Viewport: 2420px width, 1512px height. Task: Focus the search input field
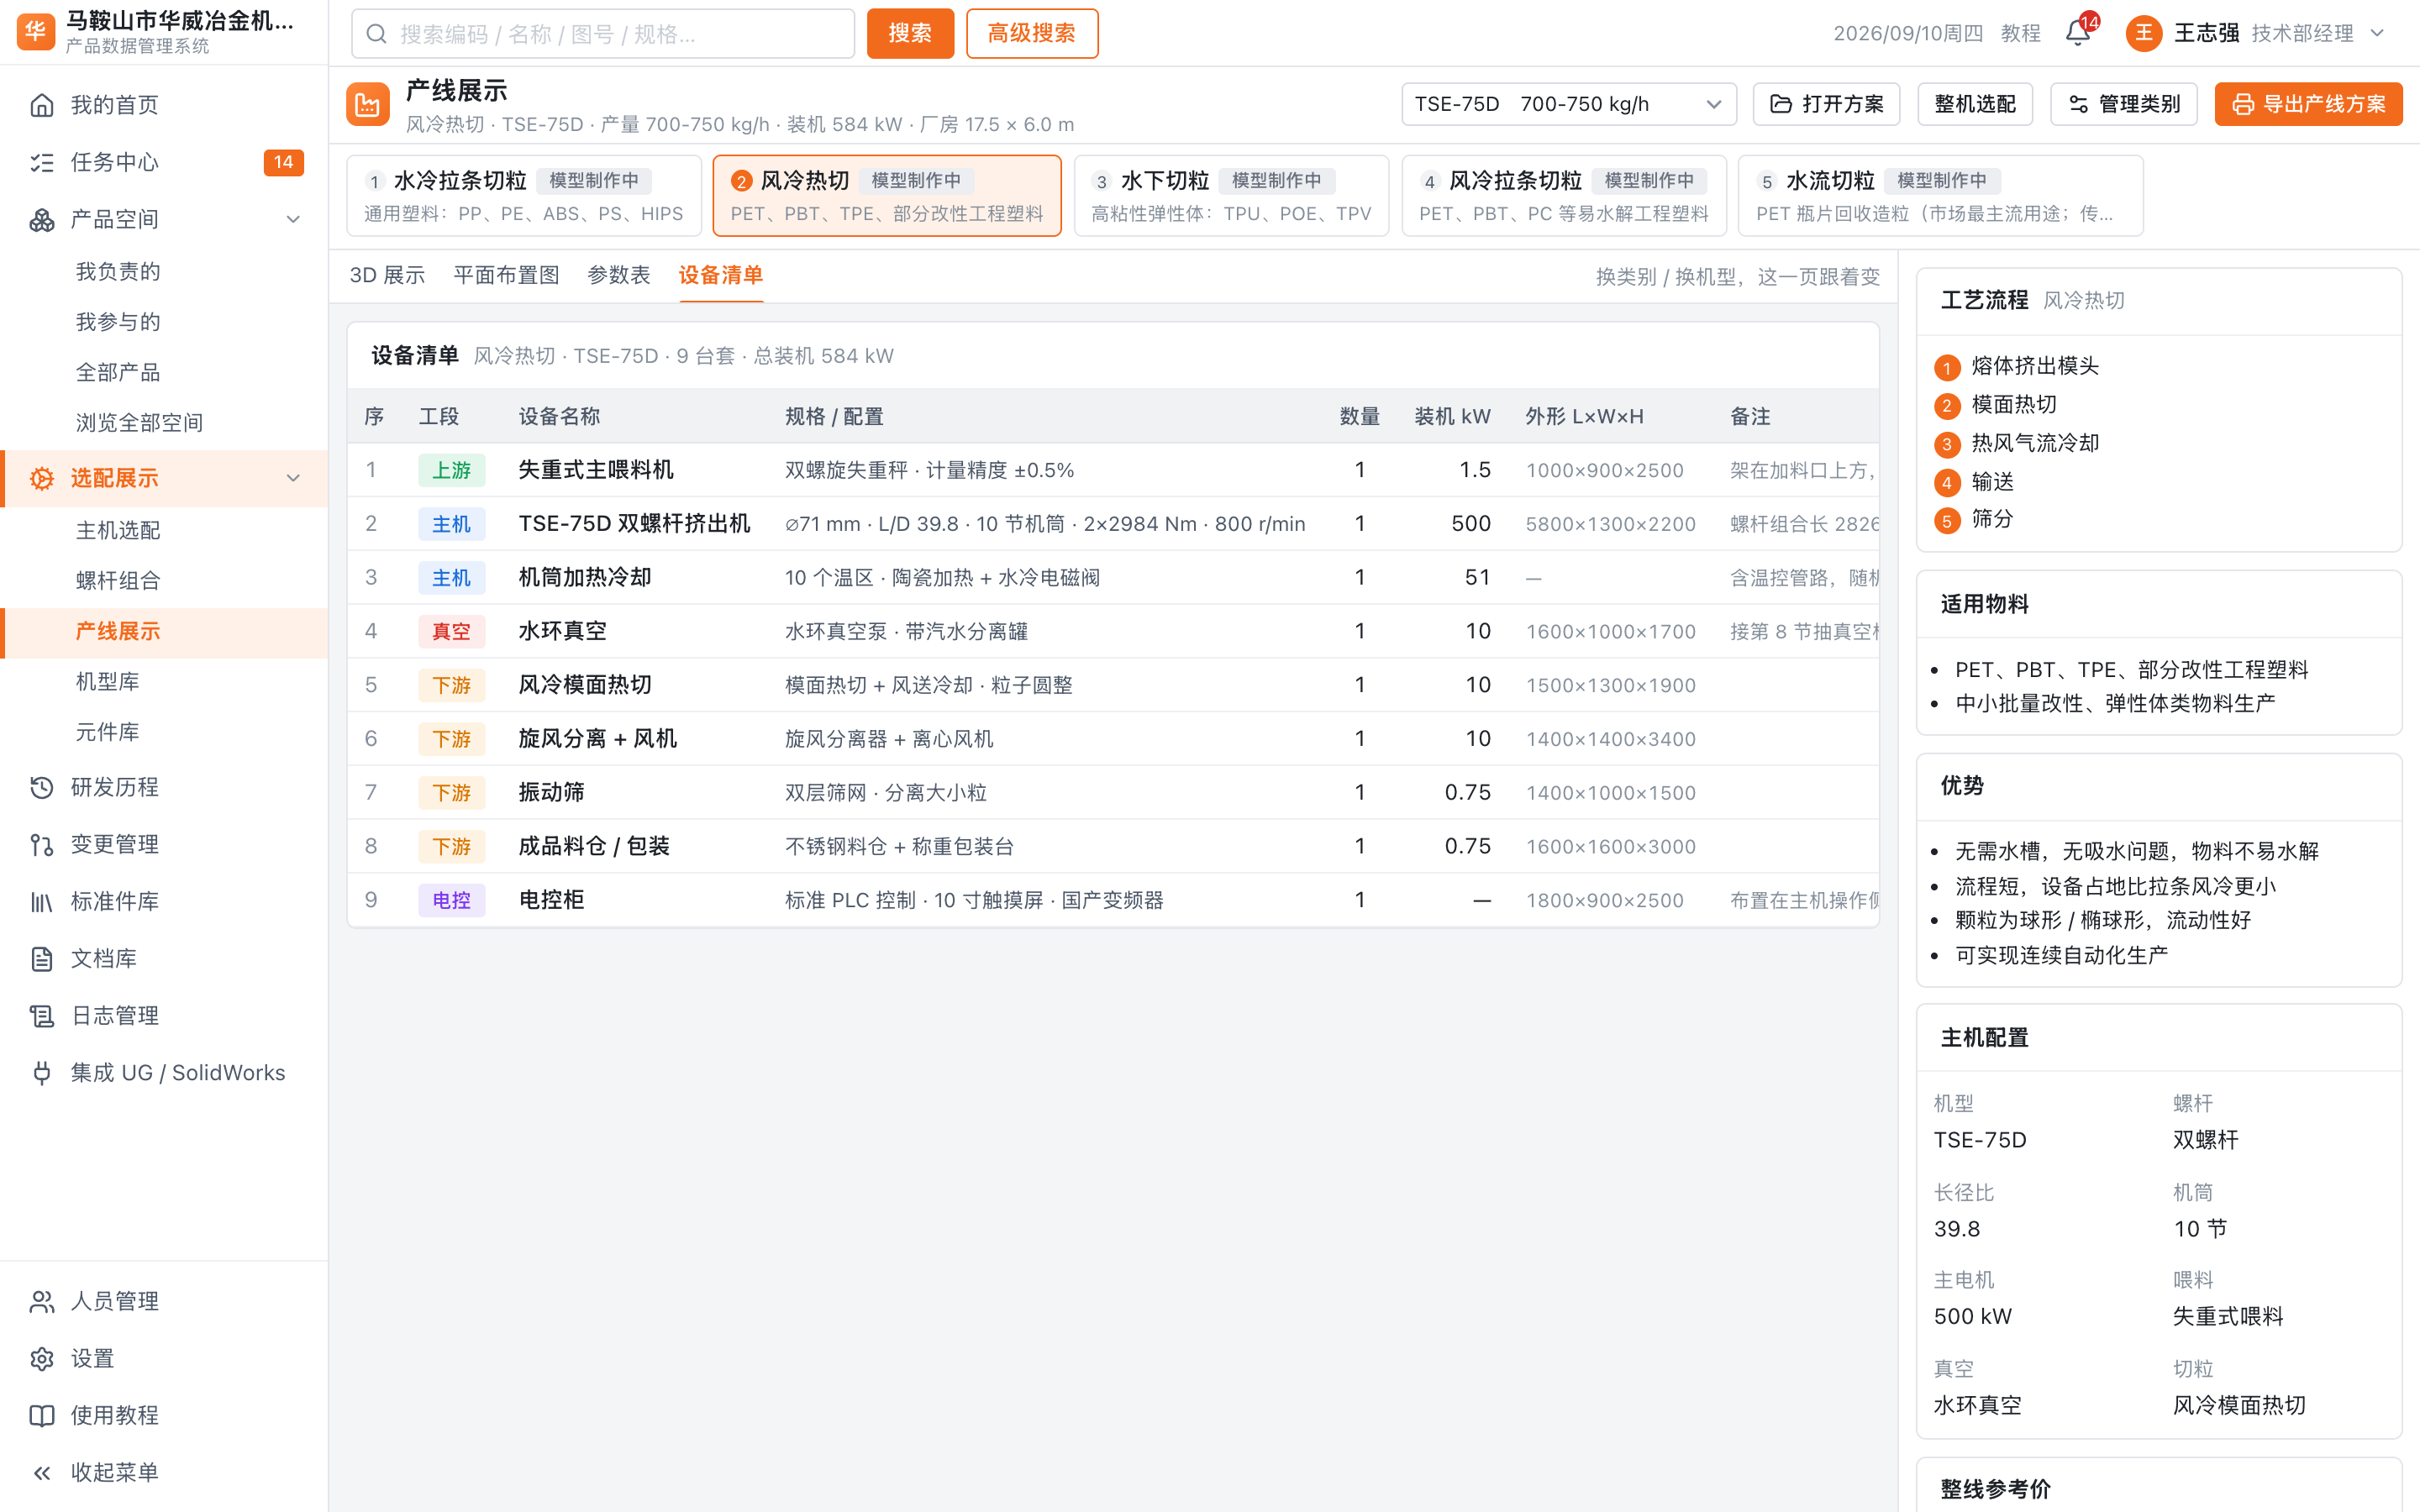[x=602, y=33]
